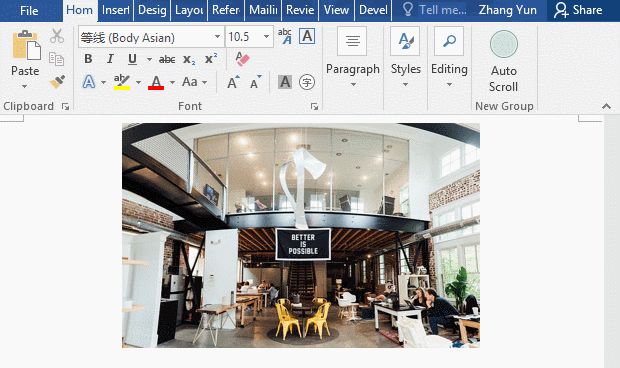Switch to the References tab
620x368 pixels.
click(x=226, y=10)
